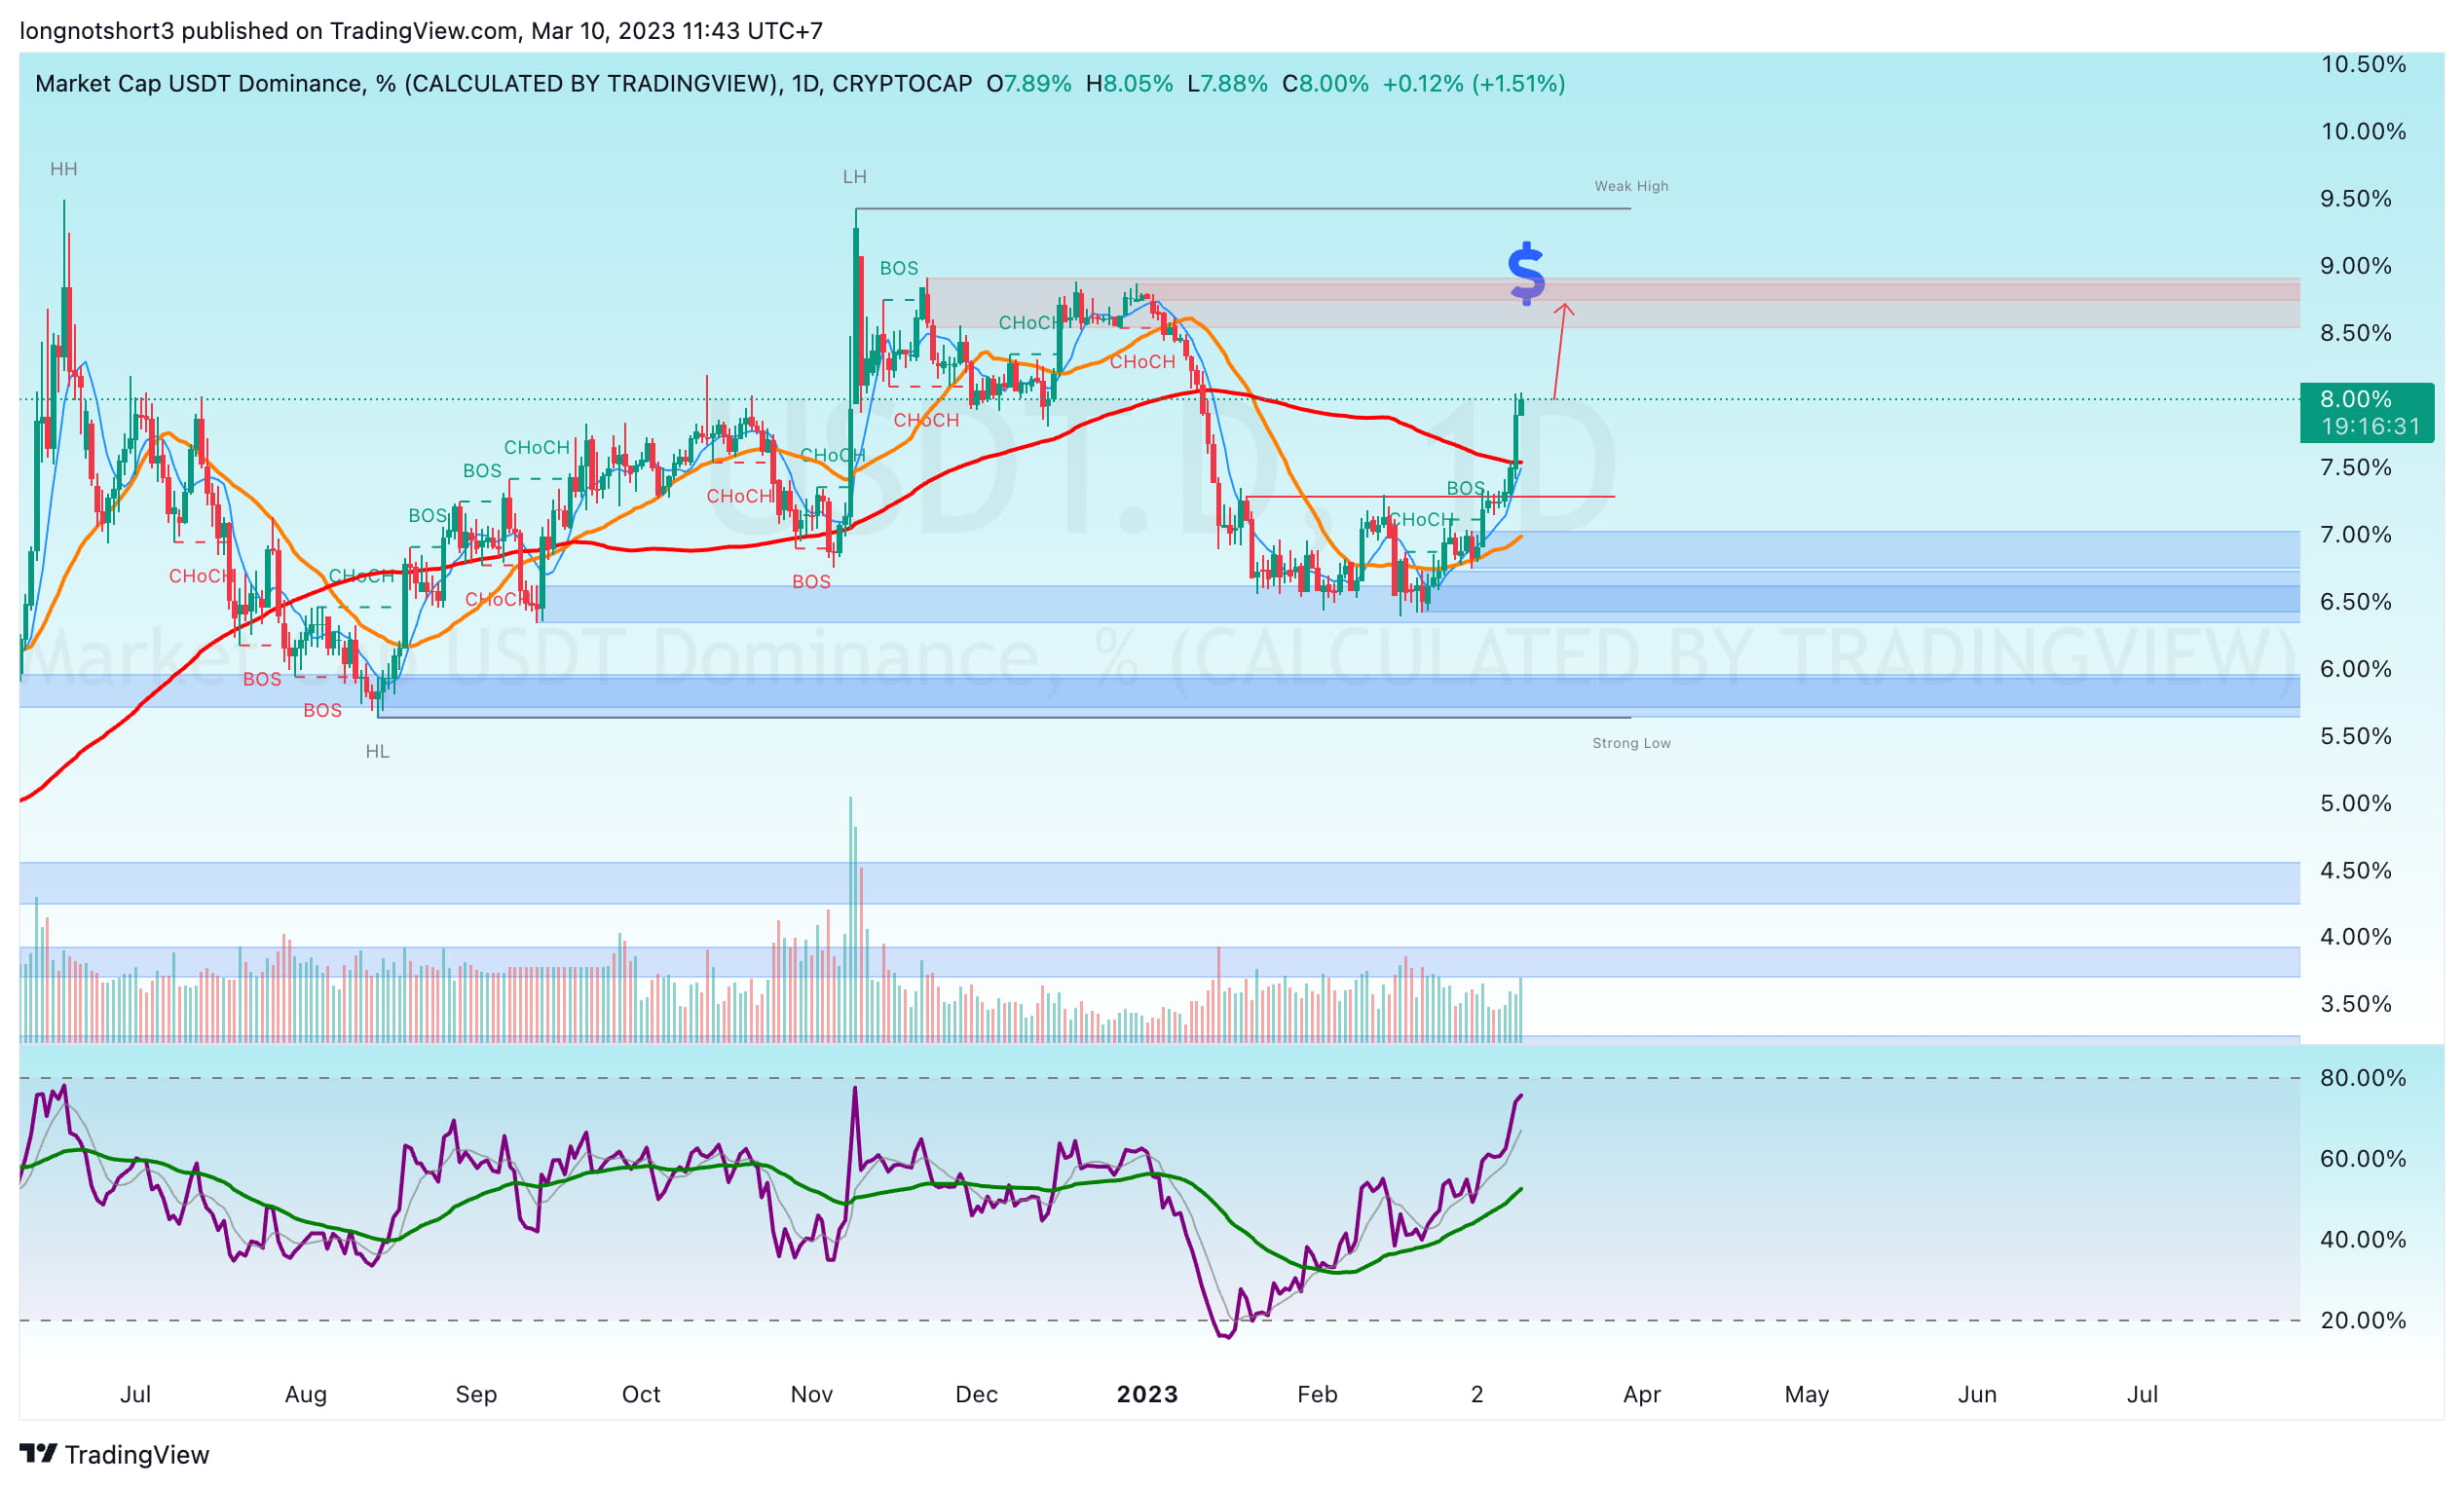Click the HH label above the first peak

[64, 169]
